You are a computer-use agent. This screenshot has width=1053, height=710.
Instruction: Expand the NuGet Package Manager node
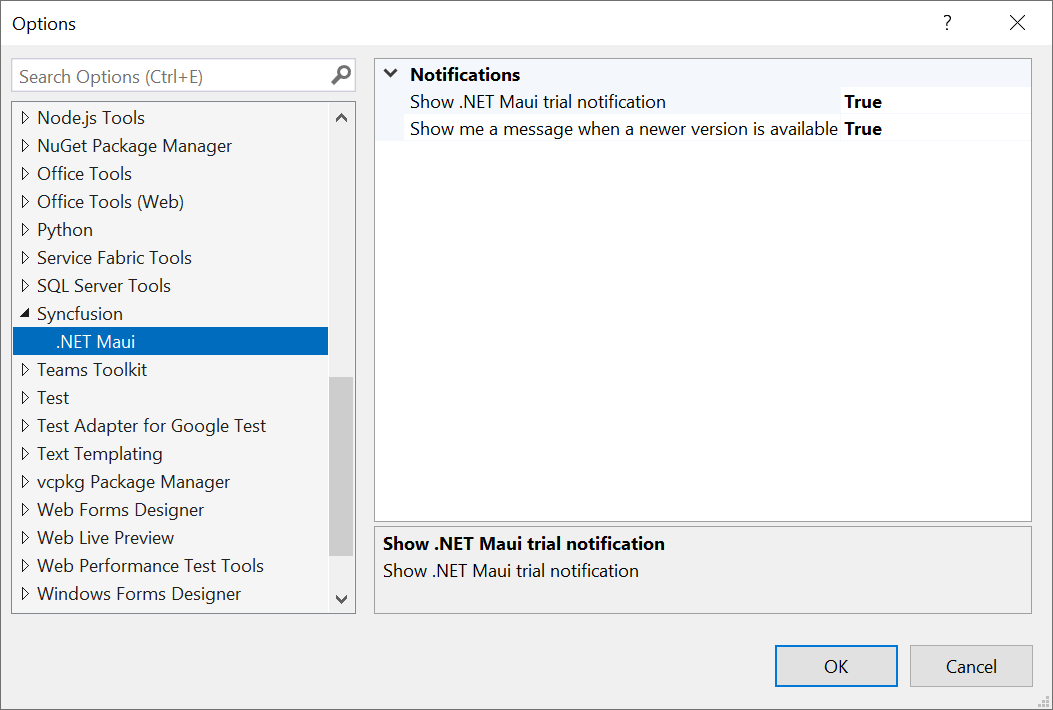pyautogui.click(x=25, y=146)
